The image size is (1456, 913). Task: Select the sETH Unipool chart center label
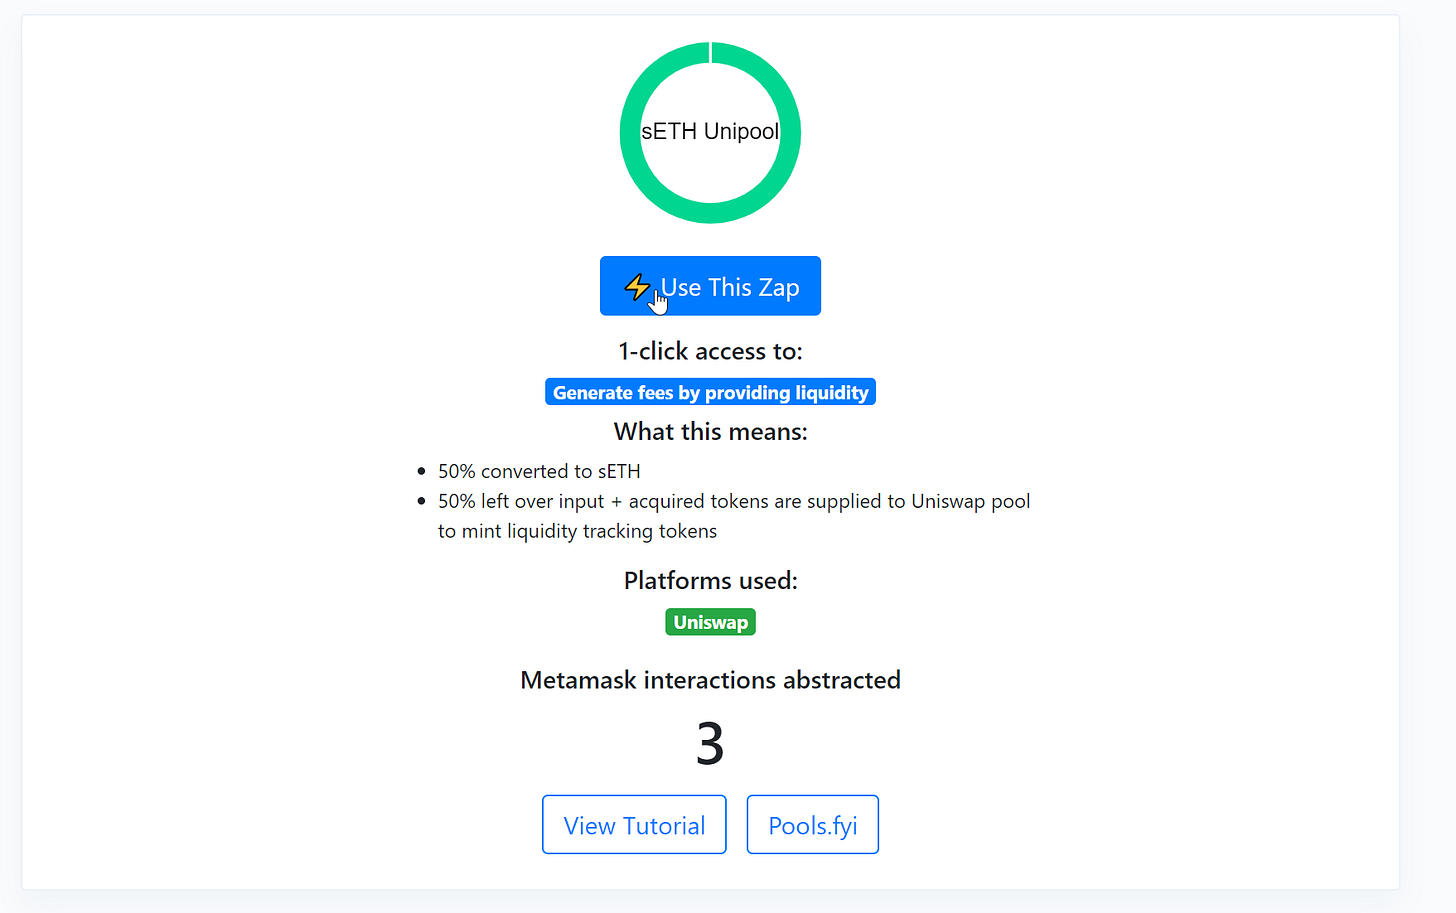[710, 131]
